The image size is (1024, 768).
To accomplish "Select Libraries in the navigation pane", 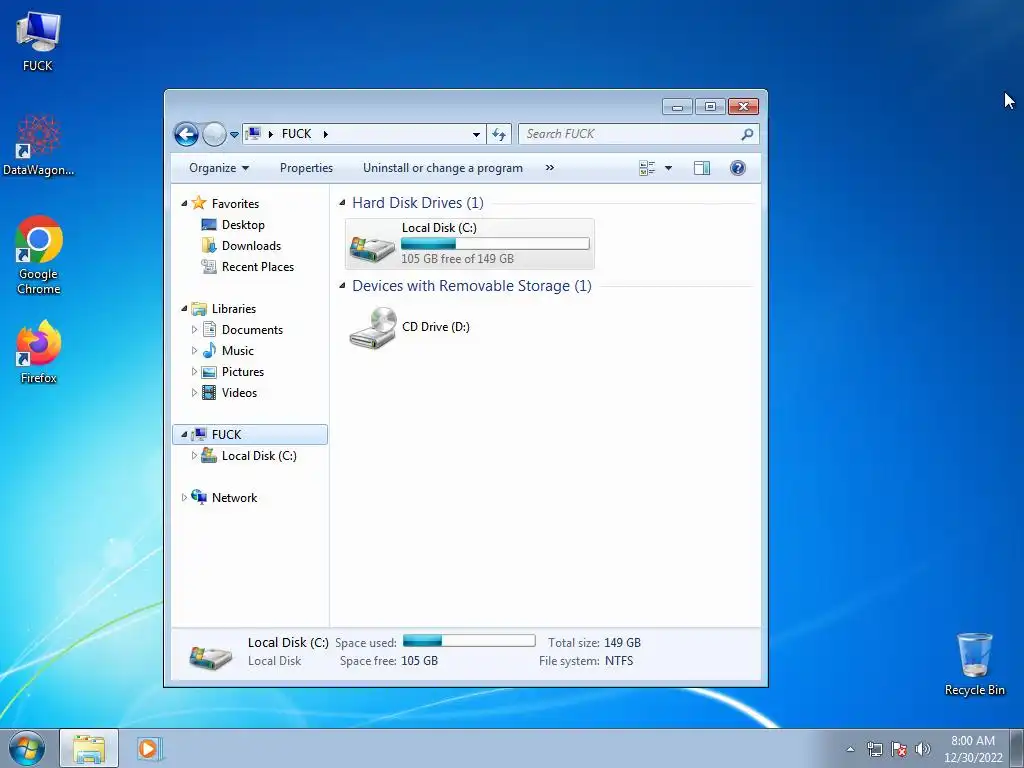I will pyautogui.click(x=234, y=308).
